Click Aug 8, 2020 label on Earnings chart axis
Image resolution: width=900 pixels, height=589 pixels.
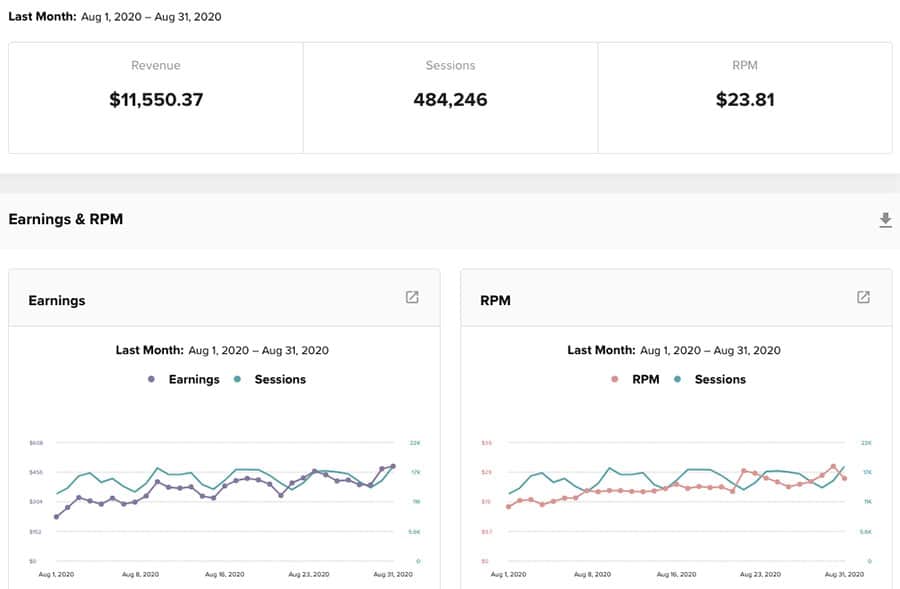140,574
